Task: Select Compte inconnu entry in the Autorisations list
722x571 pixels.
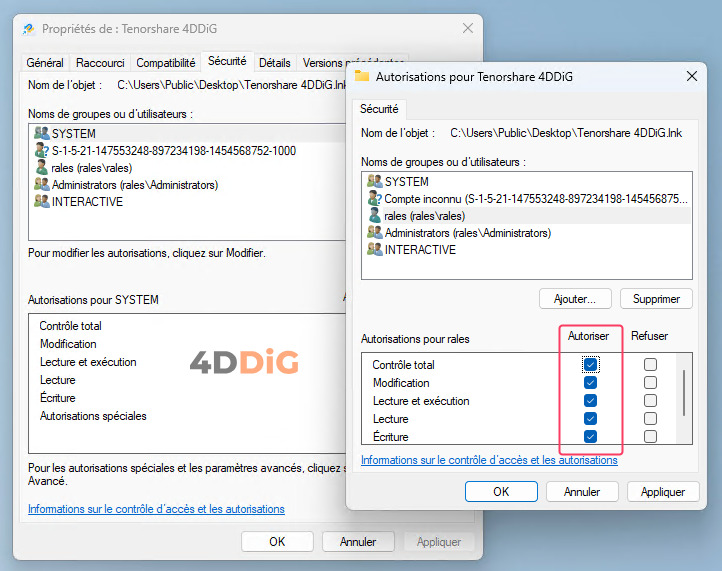Action: click(527, 198)
